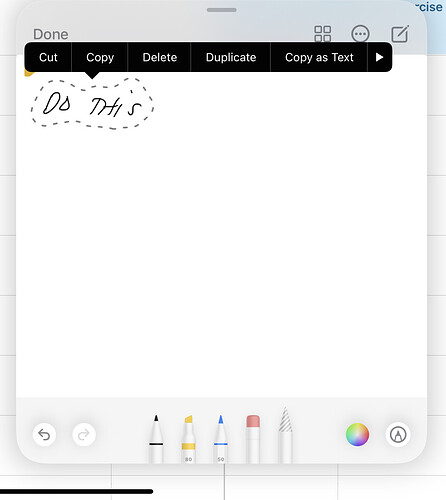Screen dimensions: 446x500
Task: Undo the last stroke
Action: click(x=44, y=435)
